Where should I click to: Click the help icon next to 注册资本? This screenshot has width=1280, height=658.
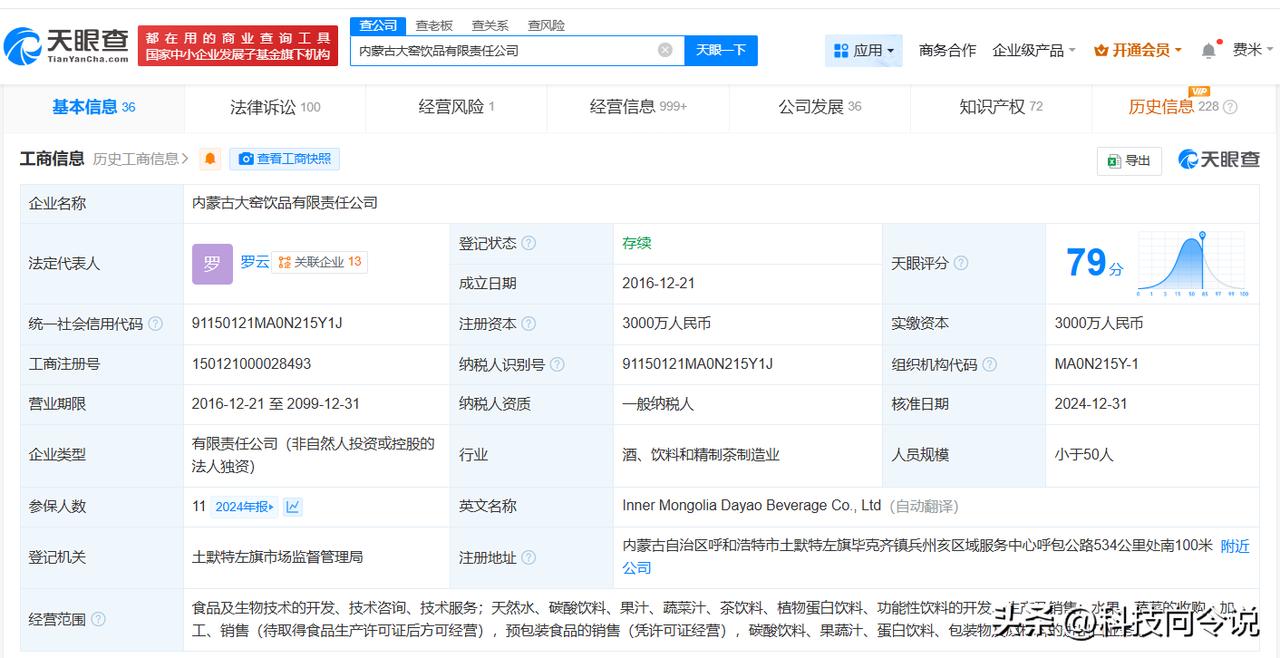(528, 324)
